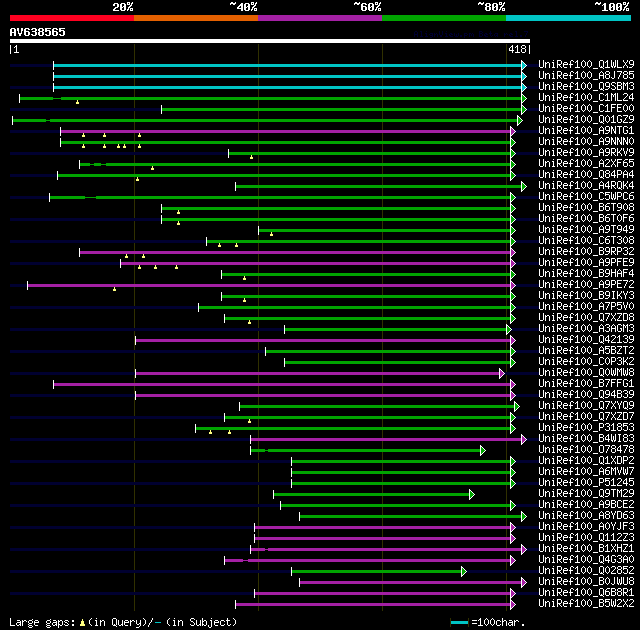Click the UniRef100_A3AGM3 label

coord(586,329)
